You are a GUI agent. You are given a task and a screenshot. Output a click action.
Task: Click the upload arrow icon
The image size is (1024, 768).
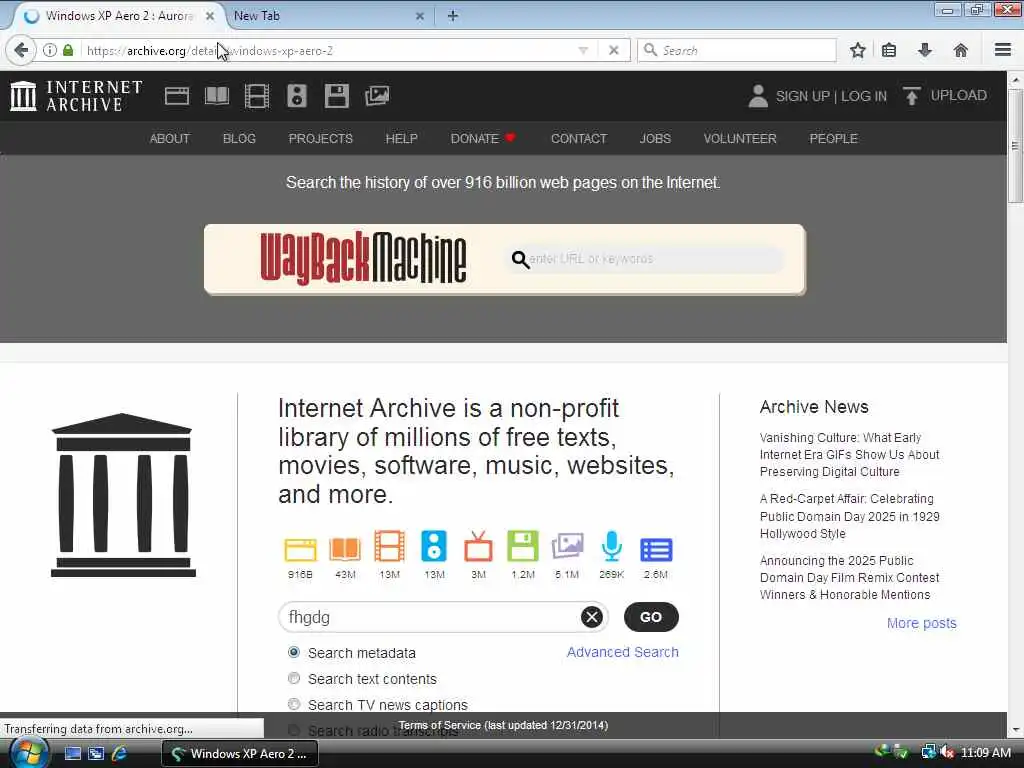tap(912, 96)
